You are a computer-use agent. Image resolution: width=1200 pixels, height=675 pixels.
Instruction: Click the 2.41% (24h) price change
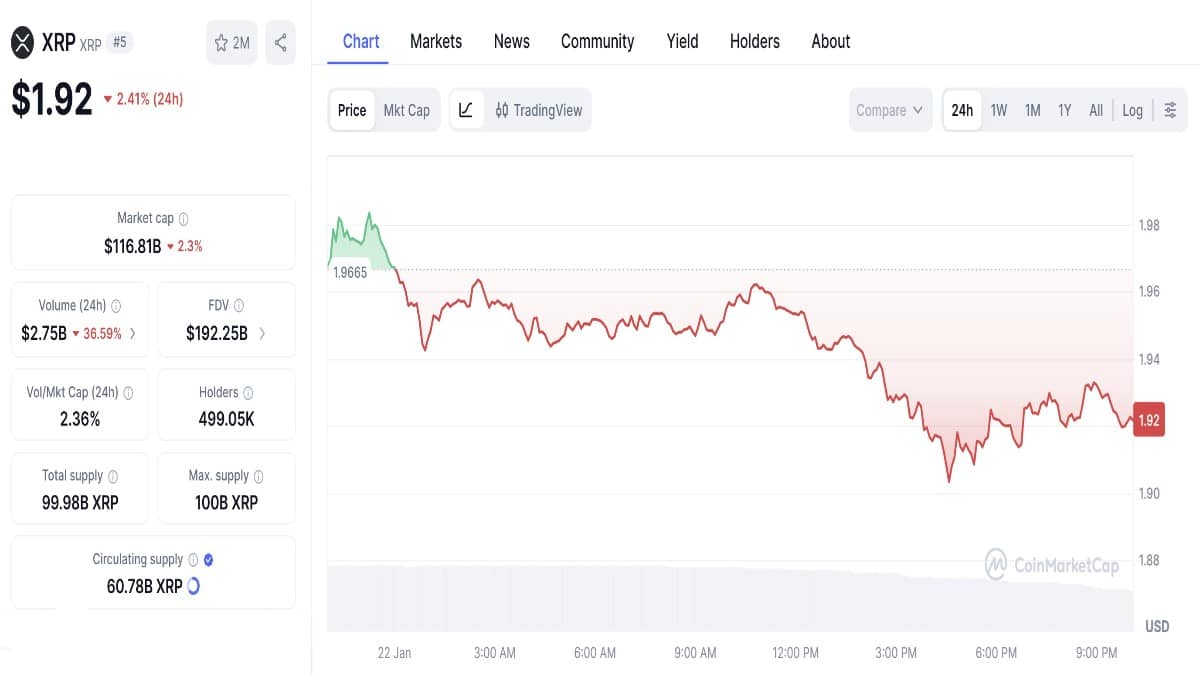143,99
